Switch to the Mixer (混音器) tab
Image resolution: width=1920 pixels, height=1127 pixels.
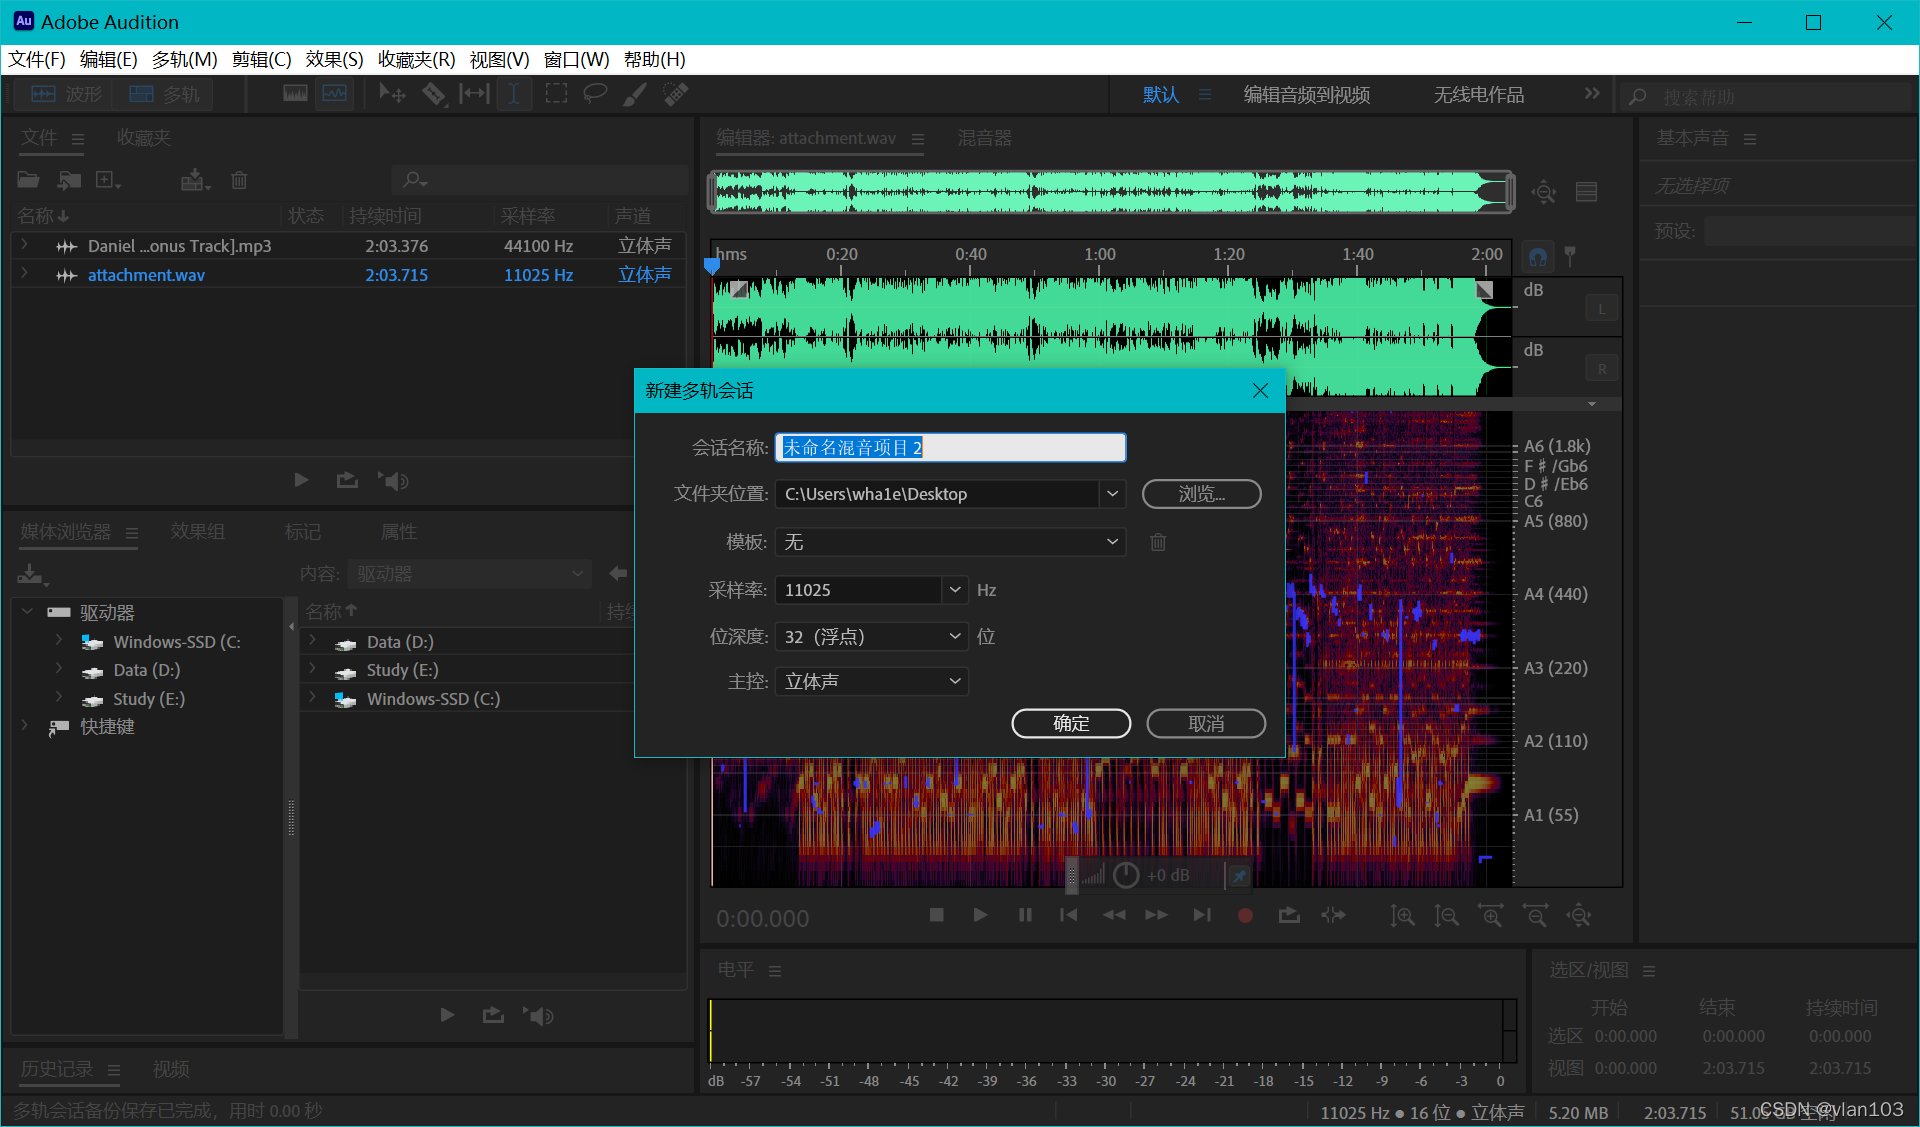pyautogui.click(x=984, y=138)
